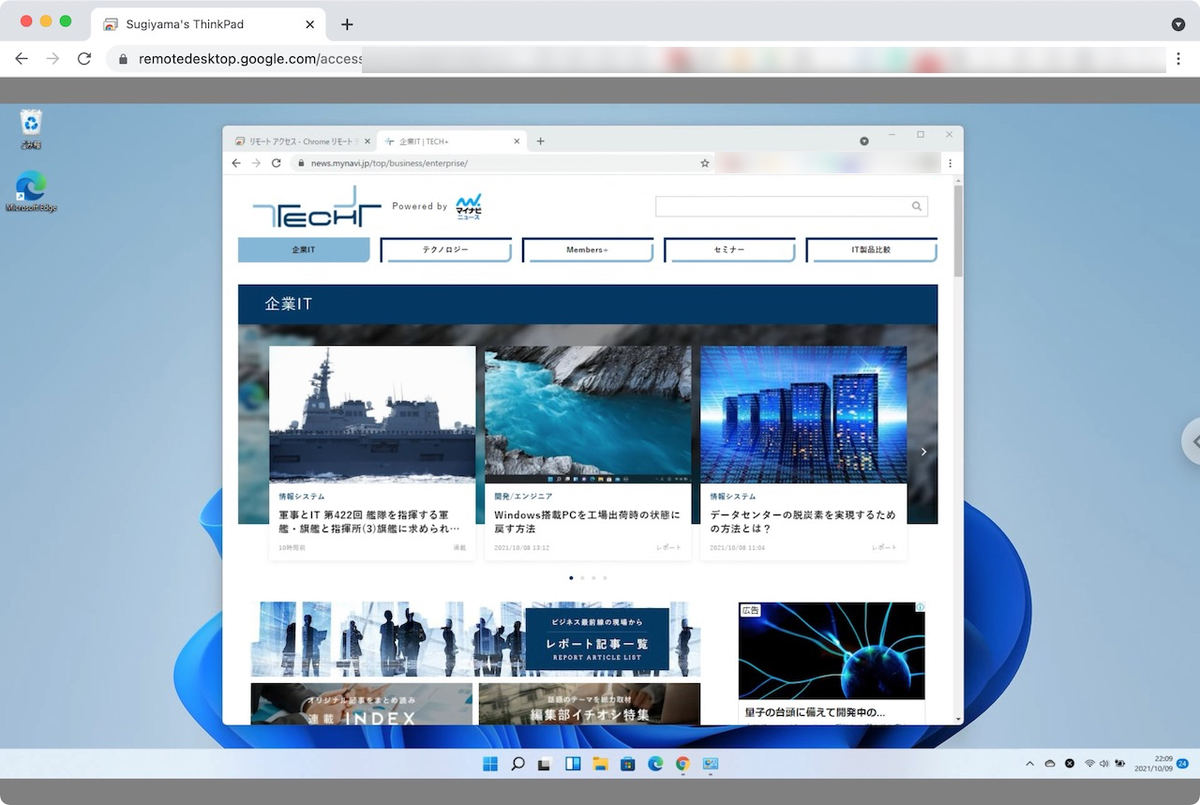Open the volume speaker tray icon
The height and width of the screenshot is (805, 1200).
(1103, 764)
